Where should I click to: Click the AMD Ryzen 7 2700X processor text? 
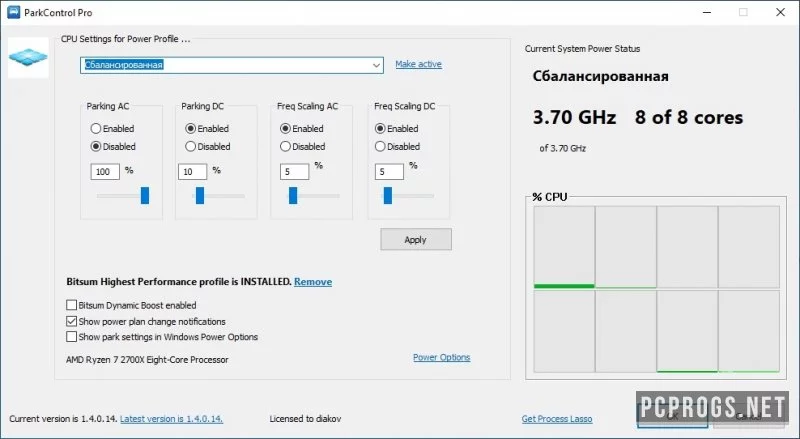pos(147,360)
